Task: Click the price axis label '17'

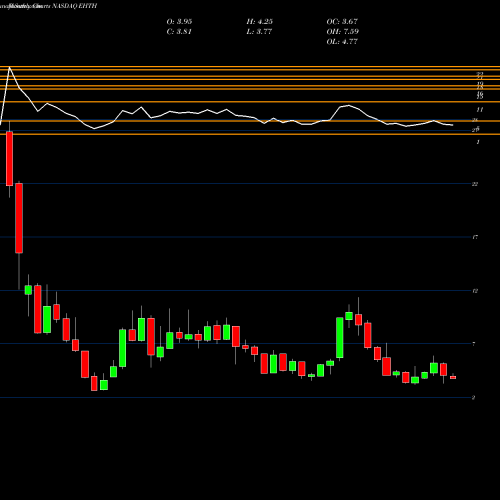Action: click(x=475, y=237)
